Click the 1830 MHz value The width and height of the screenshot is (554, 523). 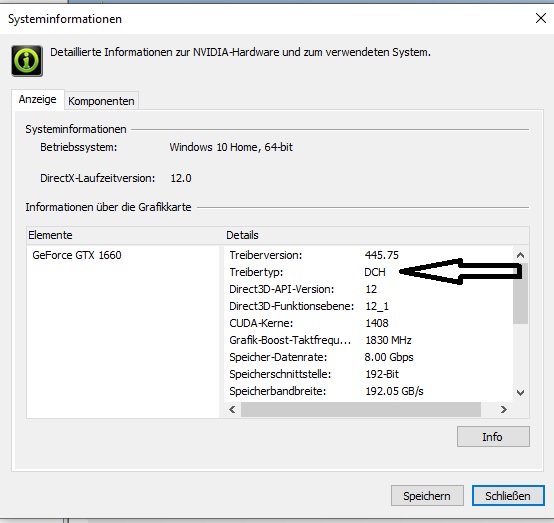point(388,340)
